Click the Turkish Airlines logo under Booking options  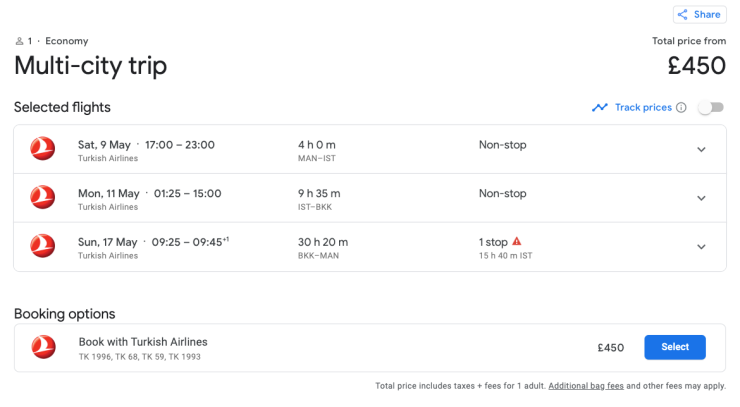42,347
